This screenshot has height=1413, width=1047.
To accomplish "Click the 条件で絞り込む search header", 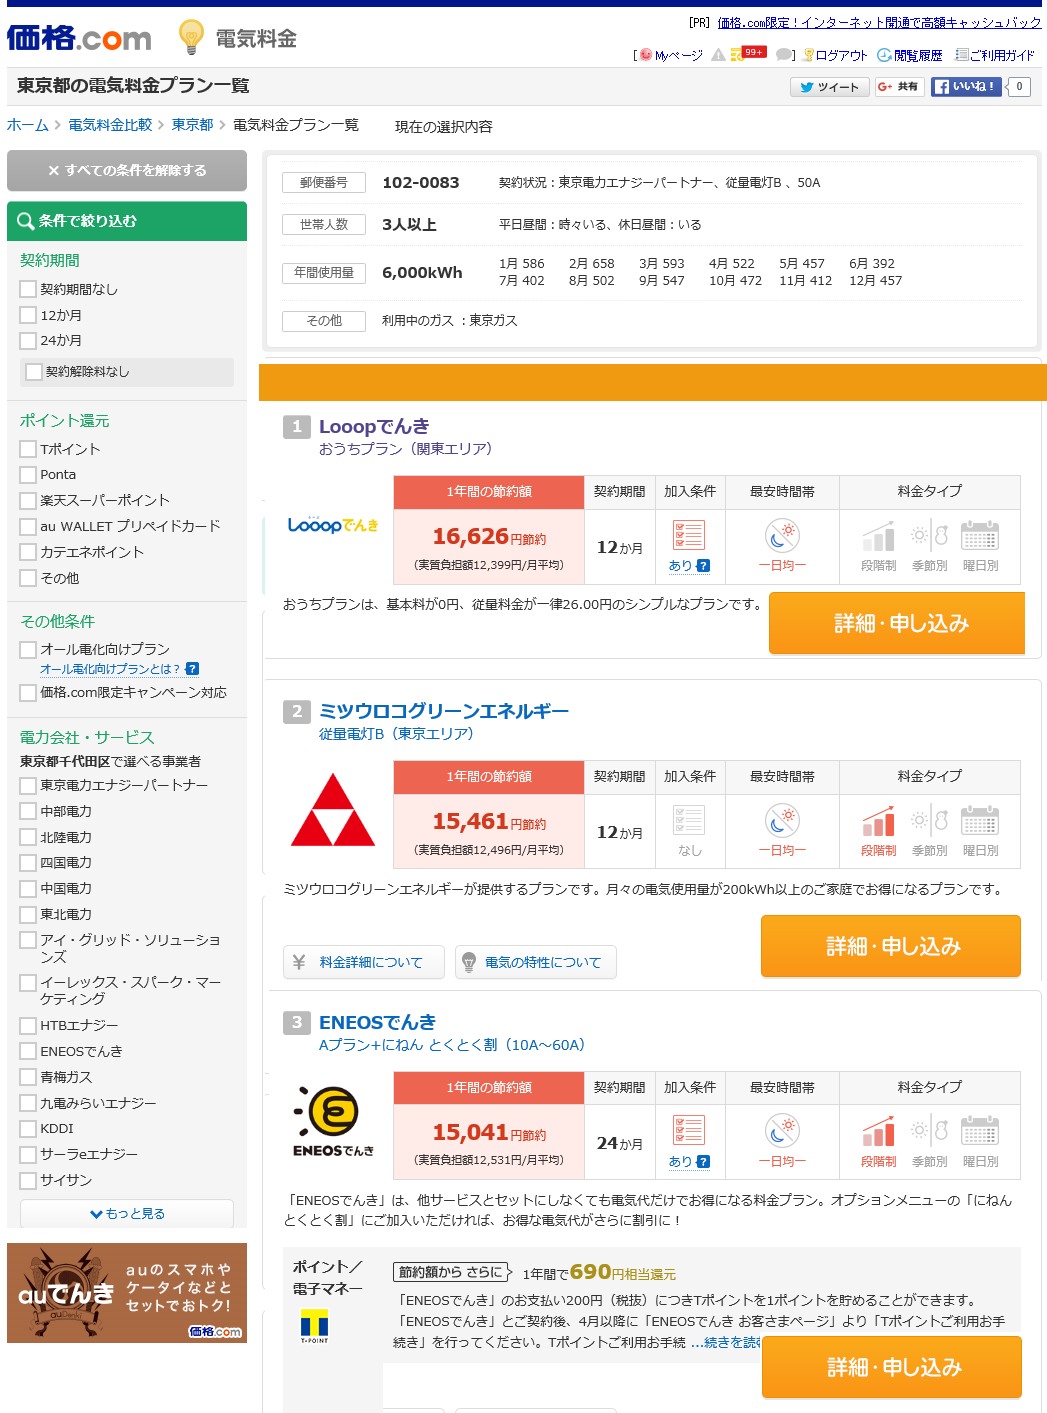I will point(127,221).
